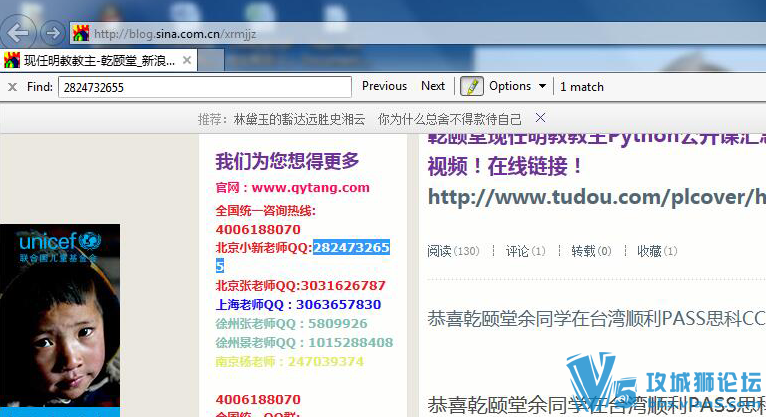
Task: Focus the blog.sina.com.cn address bar
Action: [420, 34]
